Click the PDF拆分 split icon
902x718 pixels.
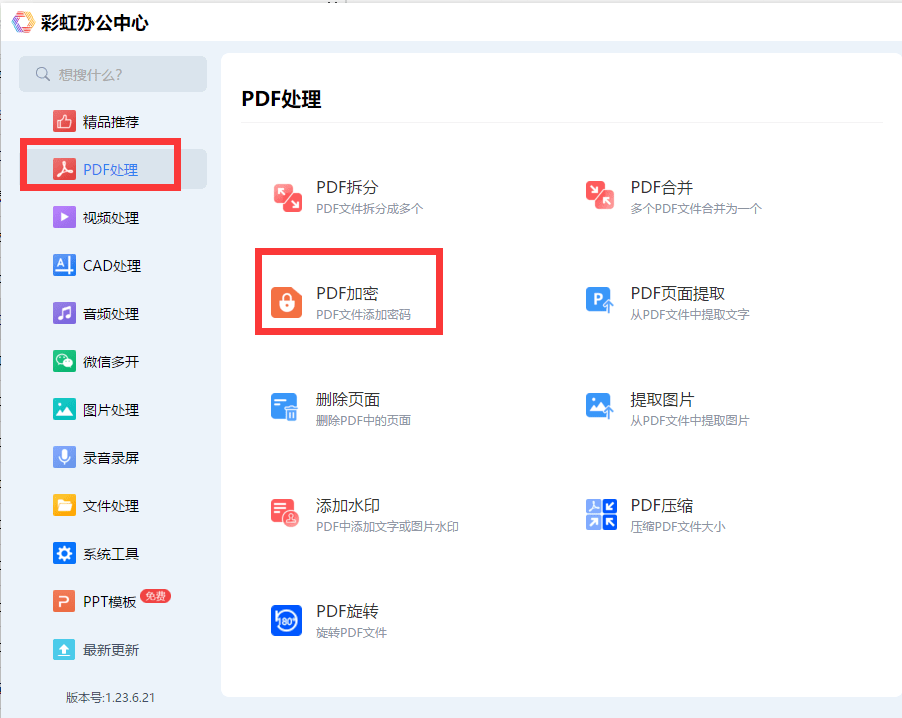tap(287, 197)
